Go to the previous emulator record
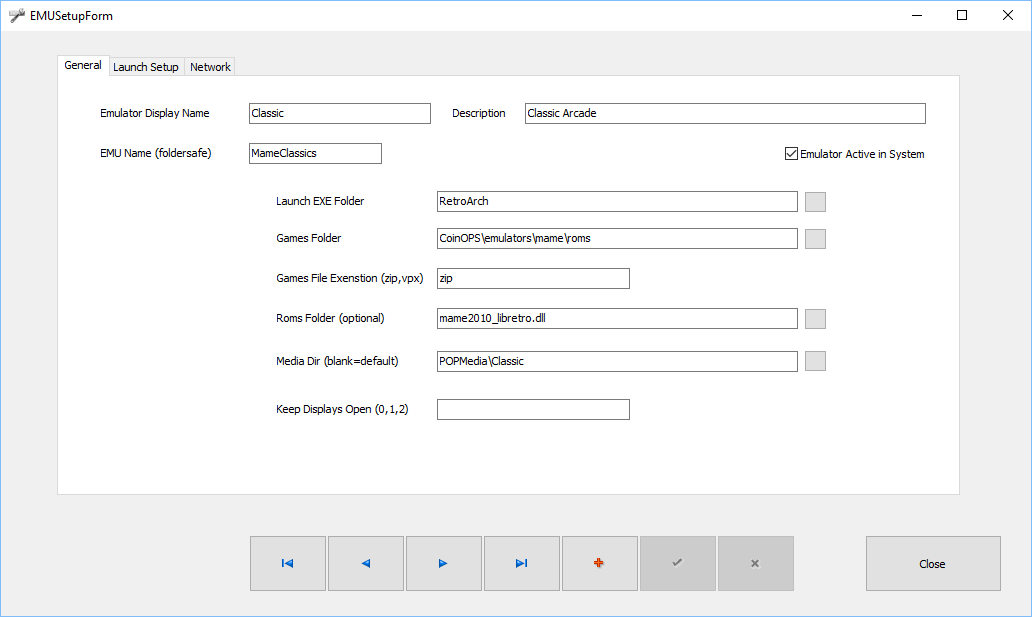The height and width of the screenshot is (617, 1032). pyautogui.click(x=365, y=564)
